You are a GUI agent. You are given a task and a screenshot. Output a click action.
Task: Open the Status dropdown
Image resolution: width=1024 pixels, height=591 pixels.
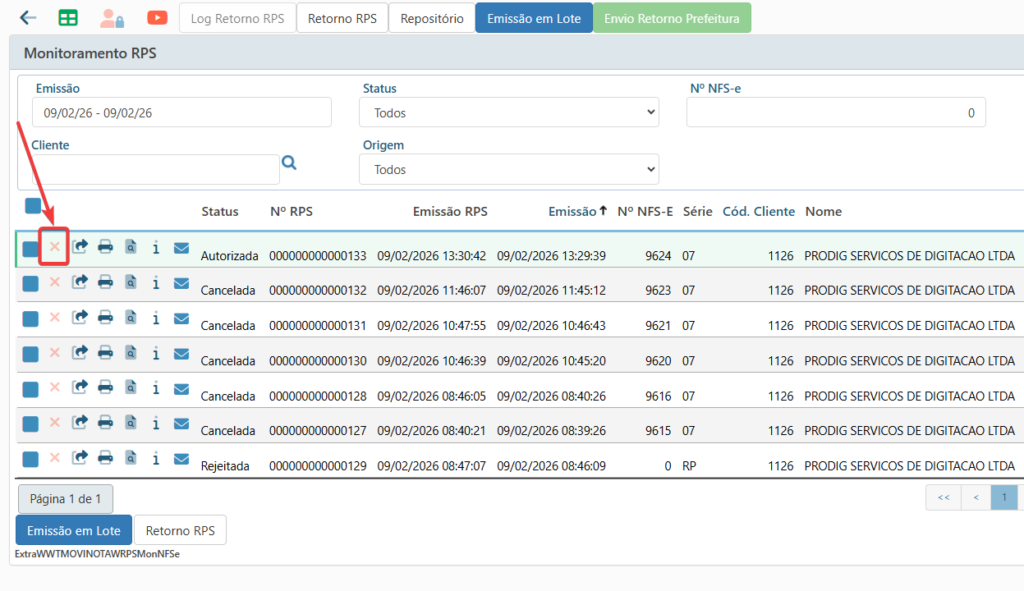tap(509, 113)
